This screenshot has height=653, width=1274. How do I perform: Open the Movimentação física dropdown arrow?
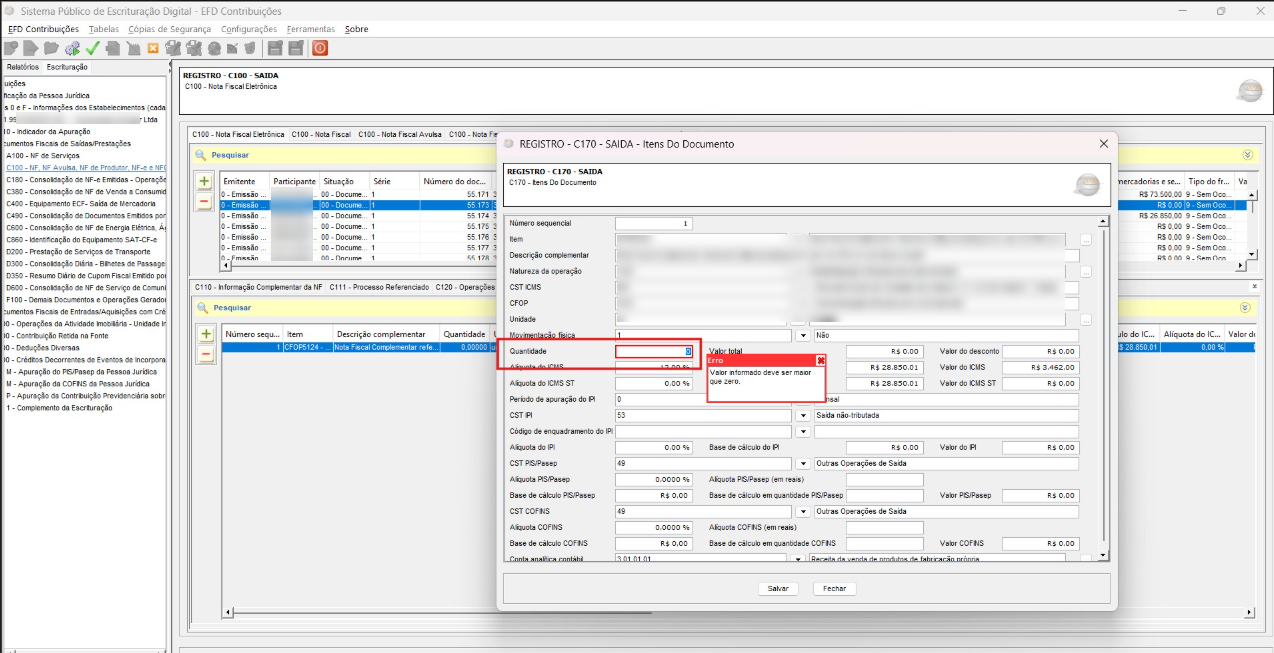tap(802, 336)
